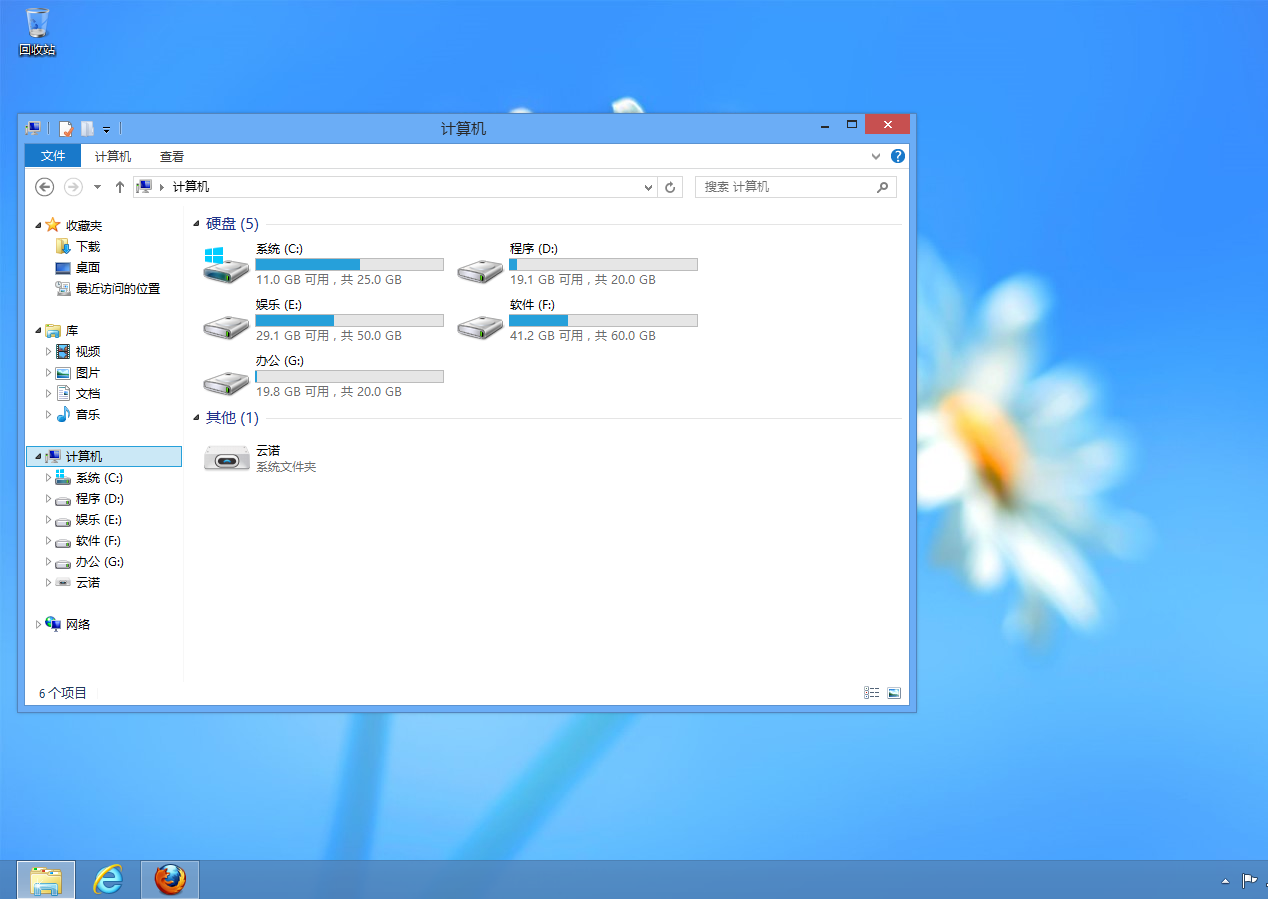Select 程序 (D:) in the navigation pane
The image size is (1268, 899).
100,499
